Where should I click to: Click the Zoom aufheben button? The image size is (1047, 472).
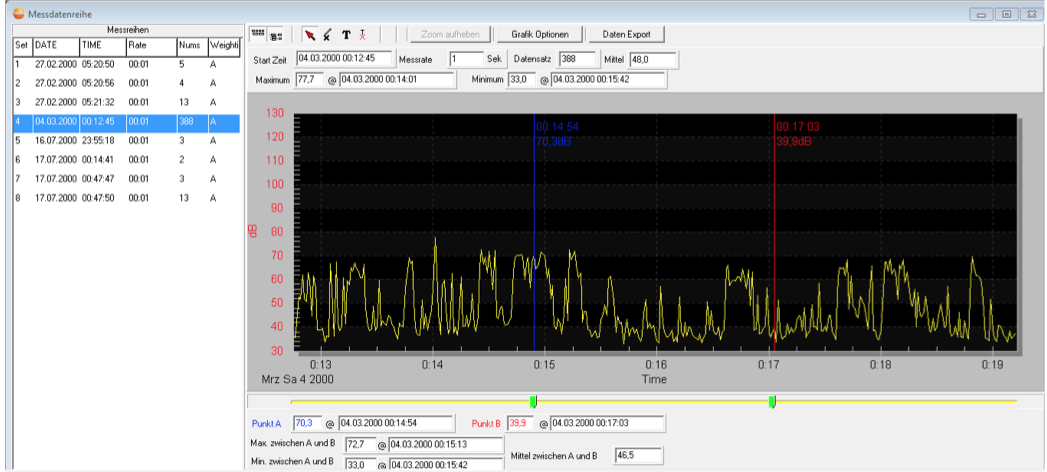click(451, 34)
